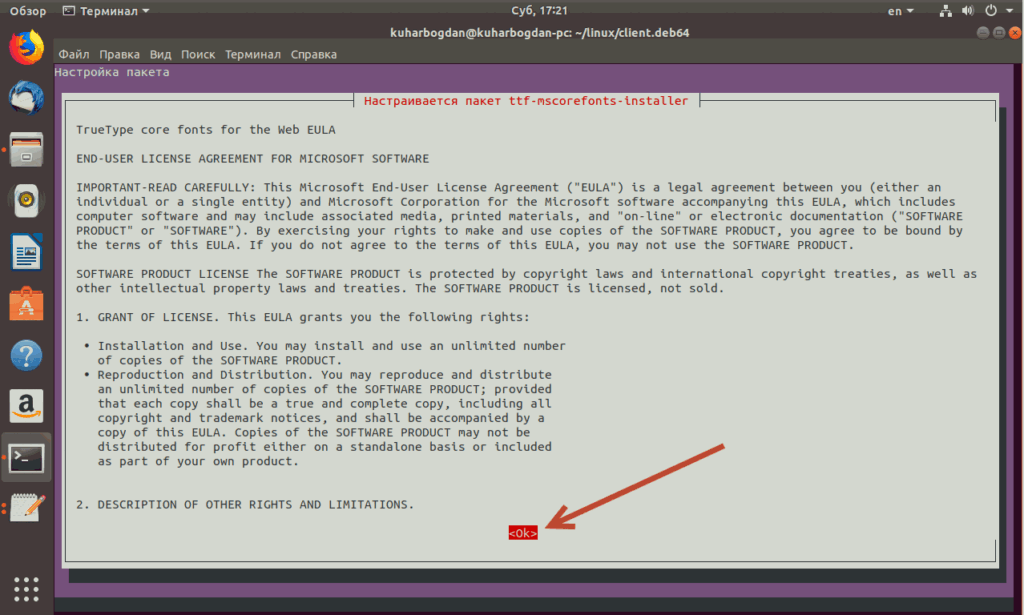This screenshot has width=1024, height=615.
Task: Expand the system menu at the power icon
Action: 995,11
